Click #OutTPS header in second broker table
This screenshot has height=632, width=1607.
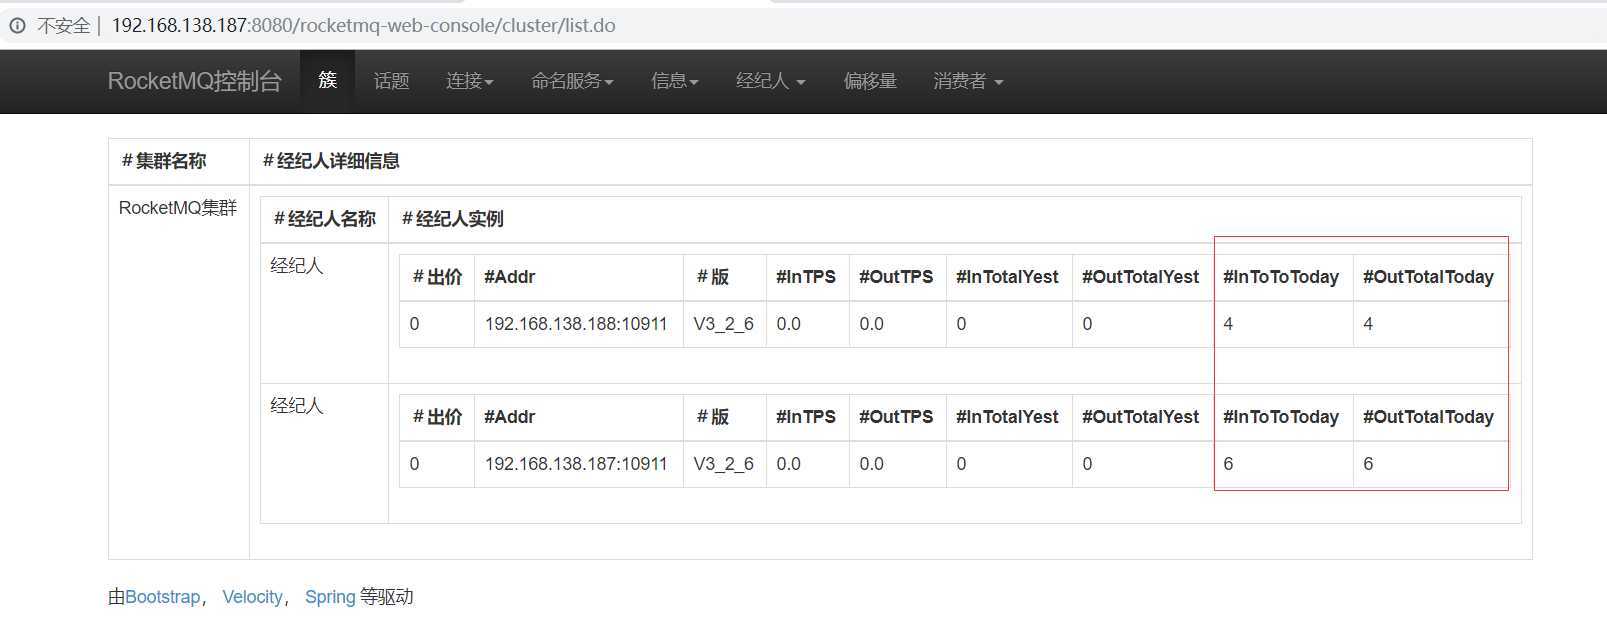896,417
